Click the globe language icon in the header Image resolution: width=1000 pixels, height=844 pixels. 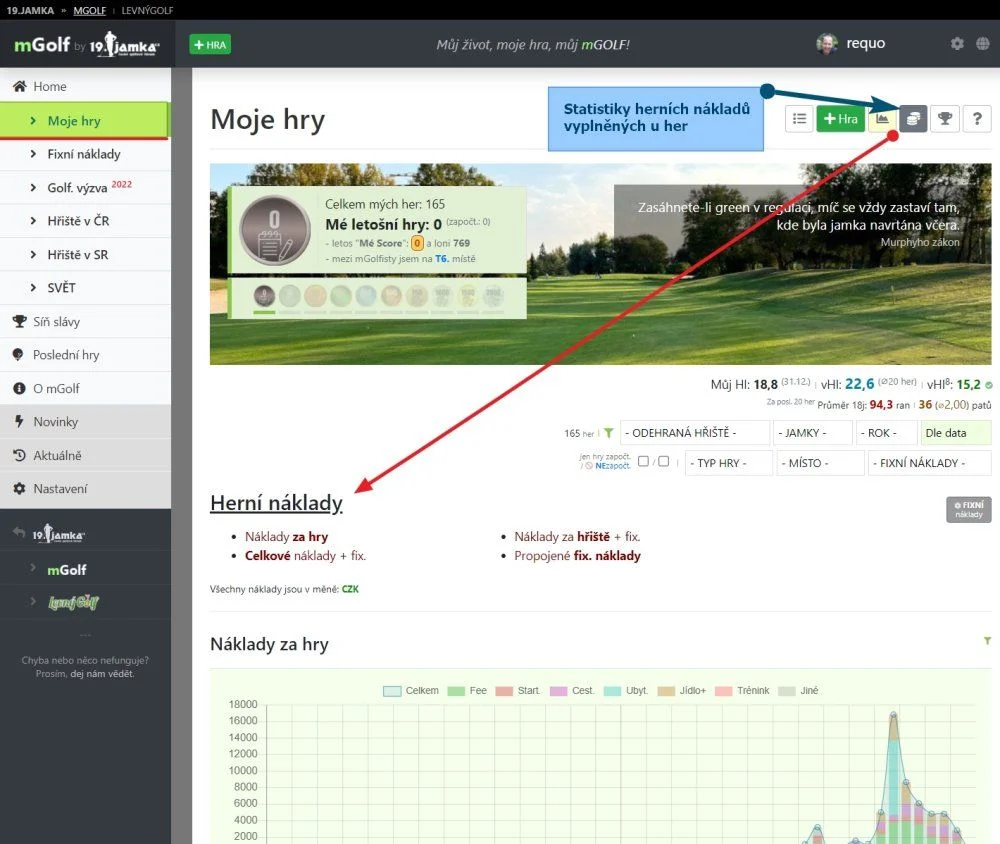coord(983,43)
